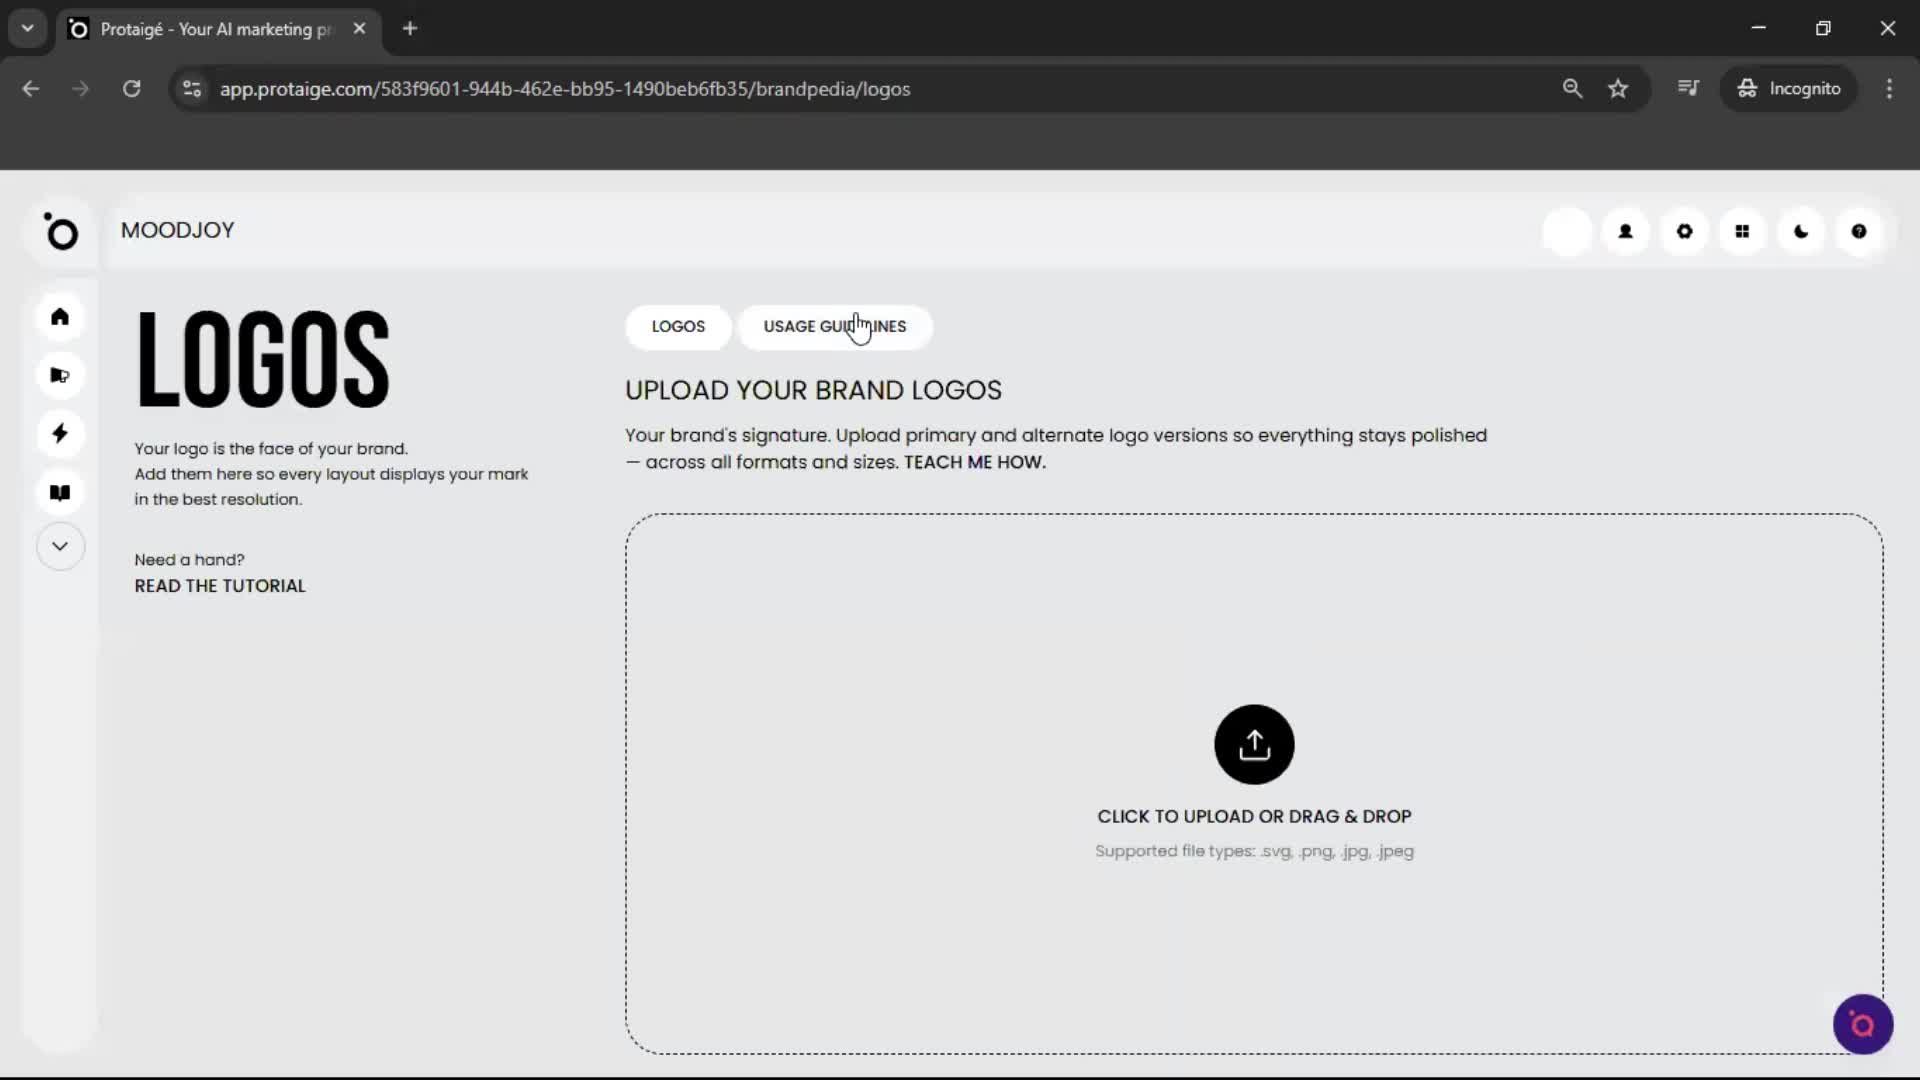This screenshot has height=1080, width=1920.
Task: Open the browser tab search dropdown
Action: point(27,28)
